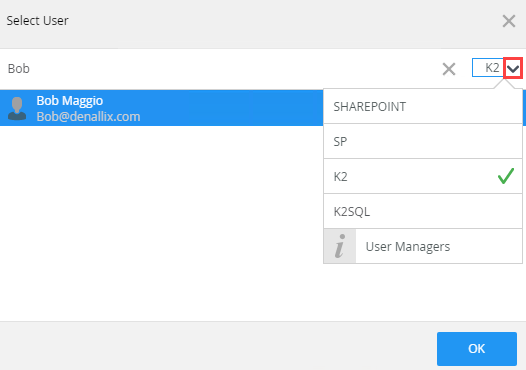
Task: Select the SP label option
Action: 423,141
